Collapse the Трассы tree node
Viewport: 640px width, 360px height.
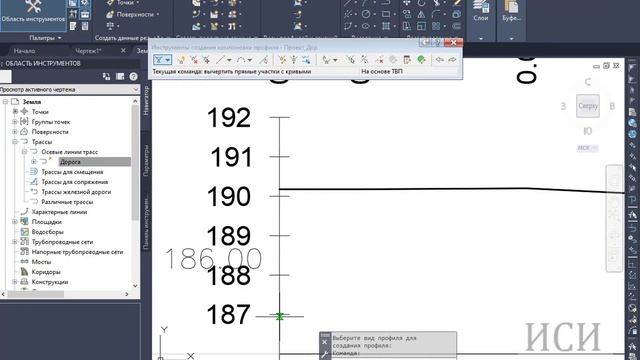point(15,142)
